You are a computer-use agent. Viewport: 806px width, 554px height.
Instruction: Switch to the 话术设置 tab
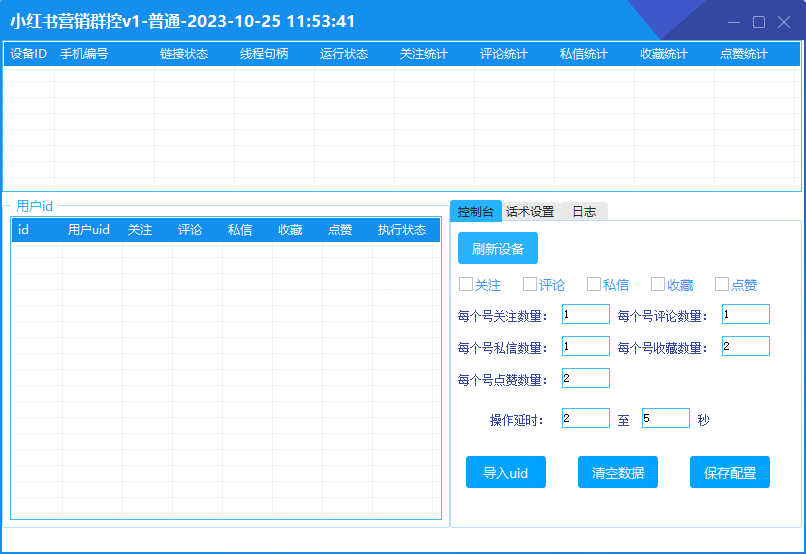(529, 212)
